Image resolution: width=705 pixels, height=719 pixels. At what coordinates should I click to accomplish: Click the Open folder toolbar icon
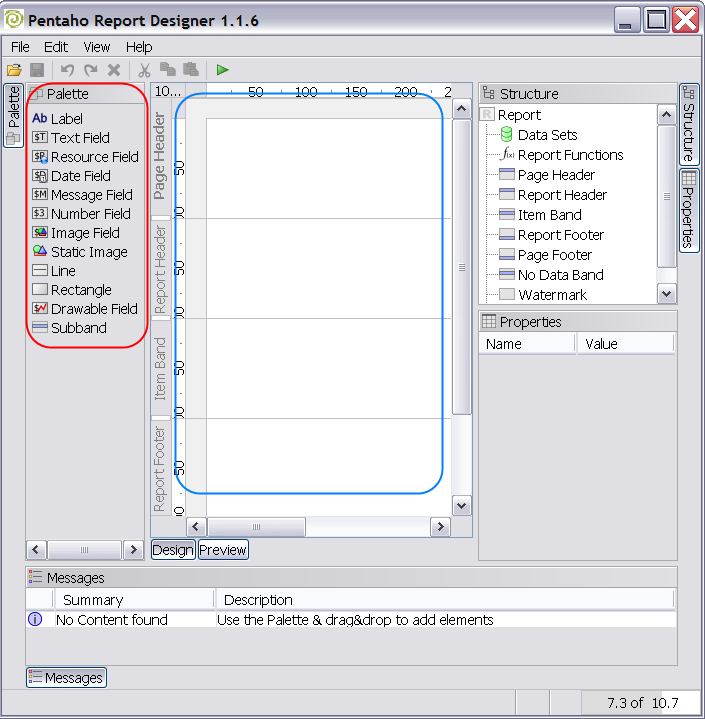(14, 70)
